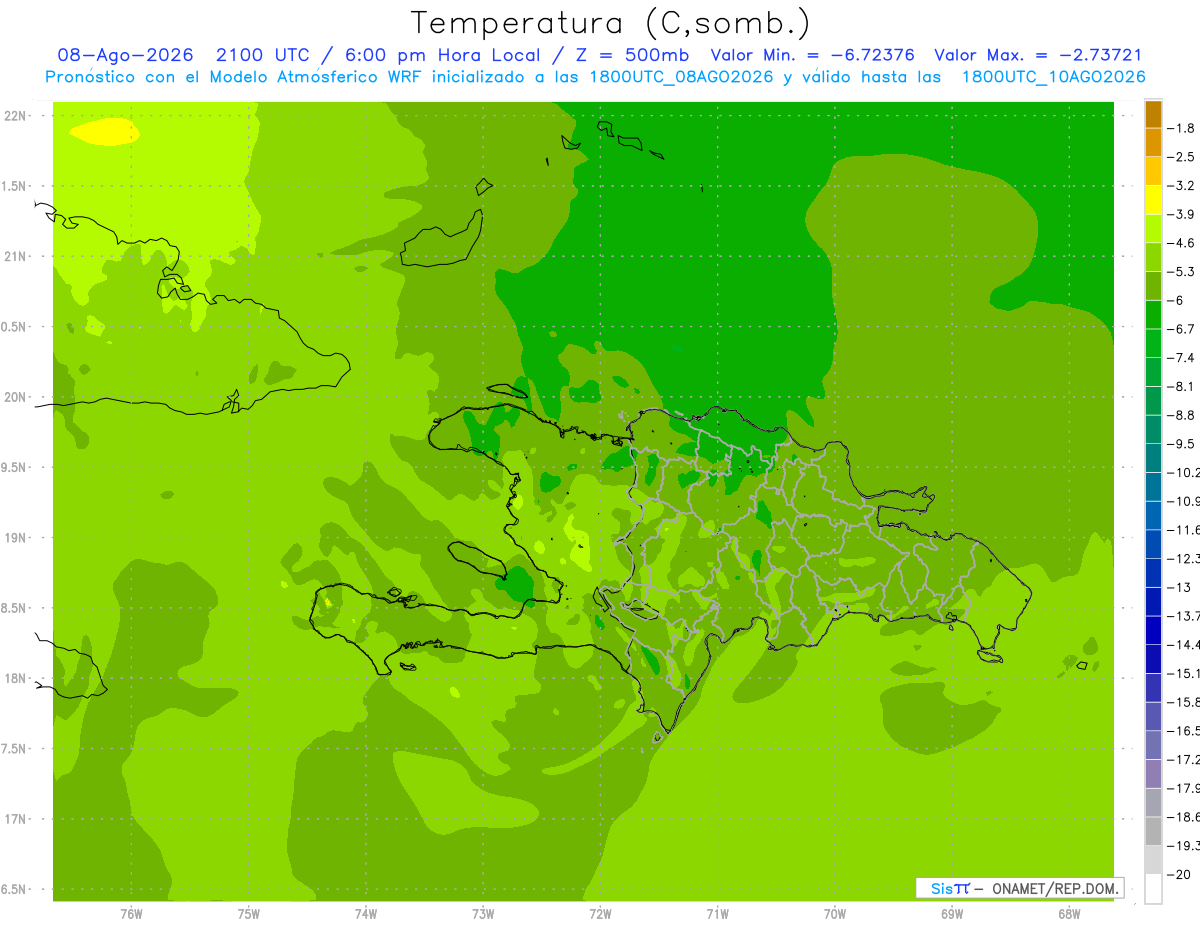This screenshot has height=927, width=1200.
Task: Pick the green swatch between -6.7 and -6
Action: click(x=1153, y=315)
